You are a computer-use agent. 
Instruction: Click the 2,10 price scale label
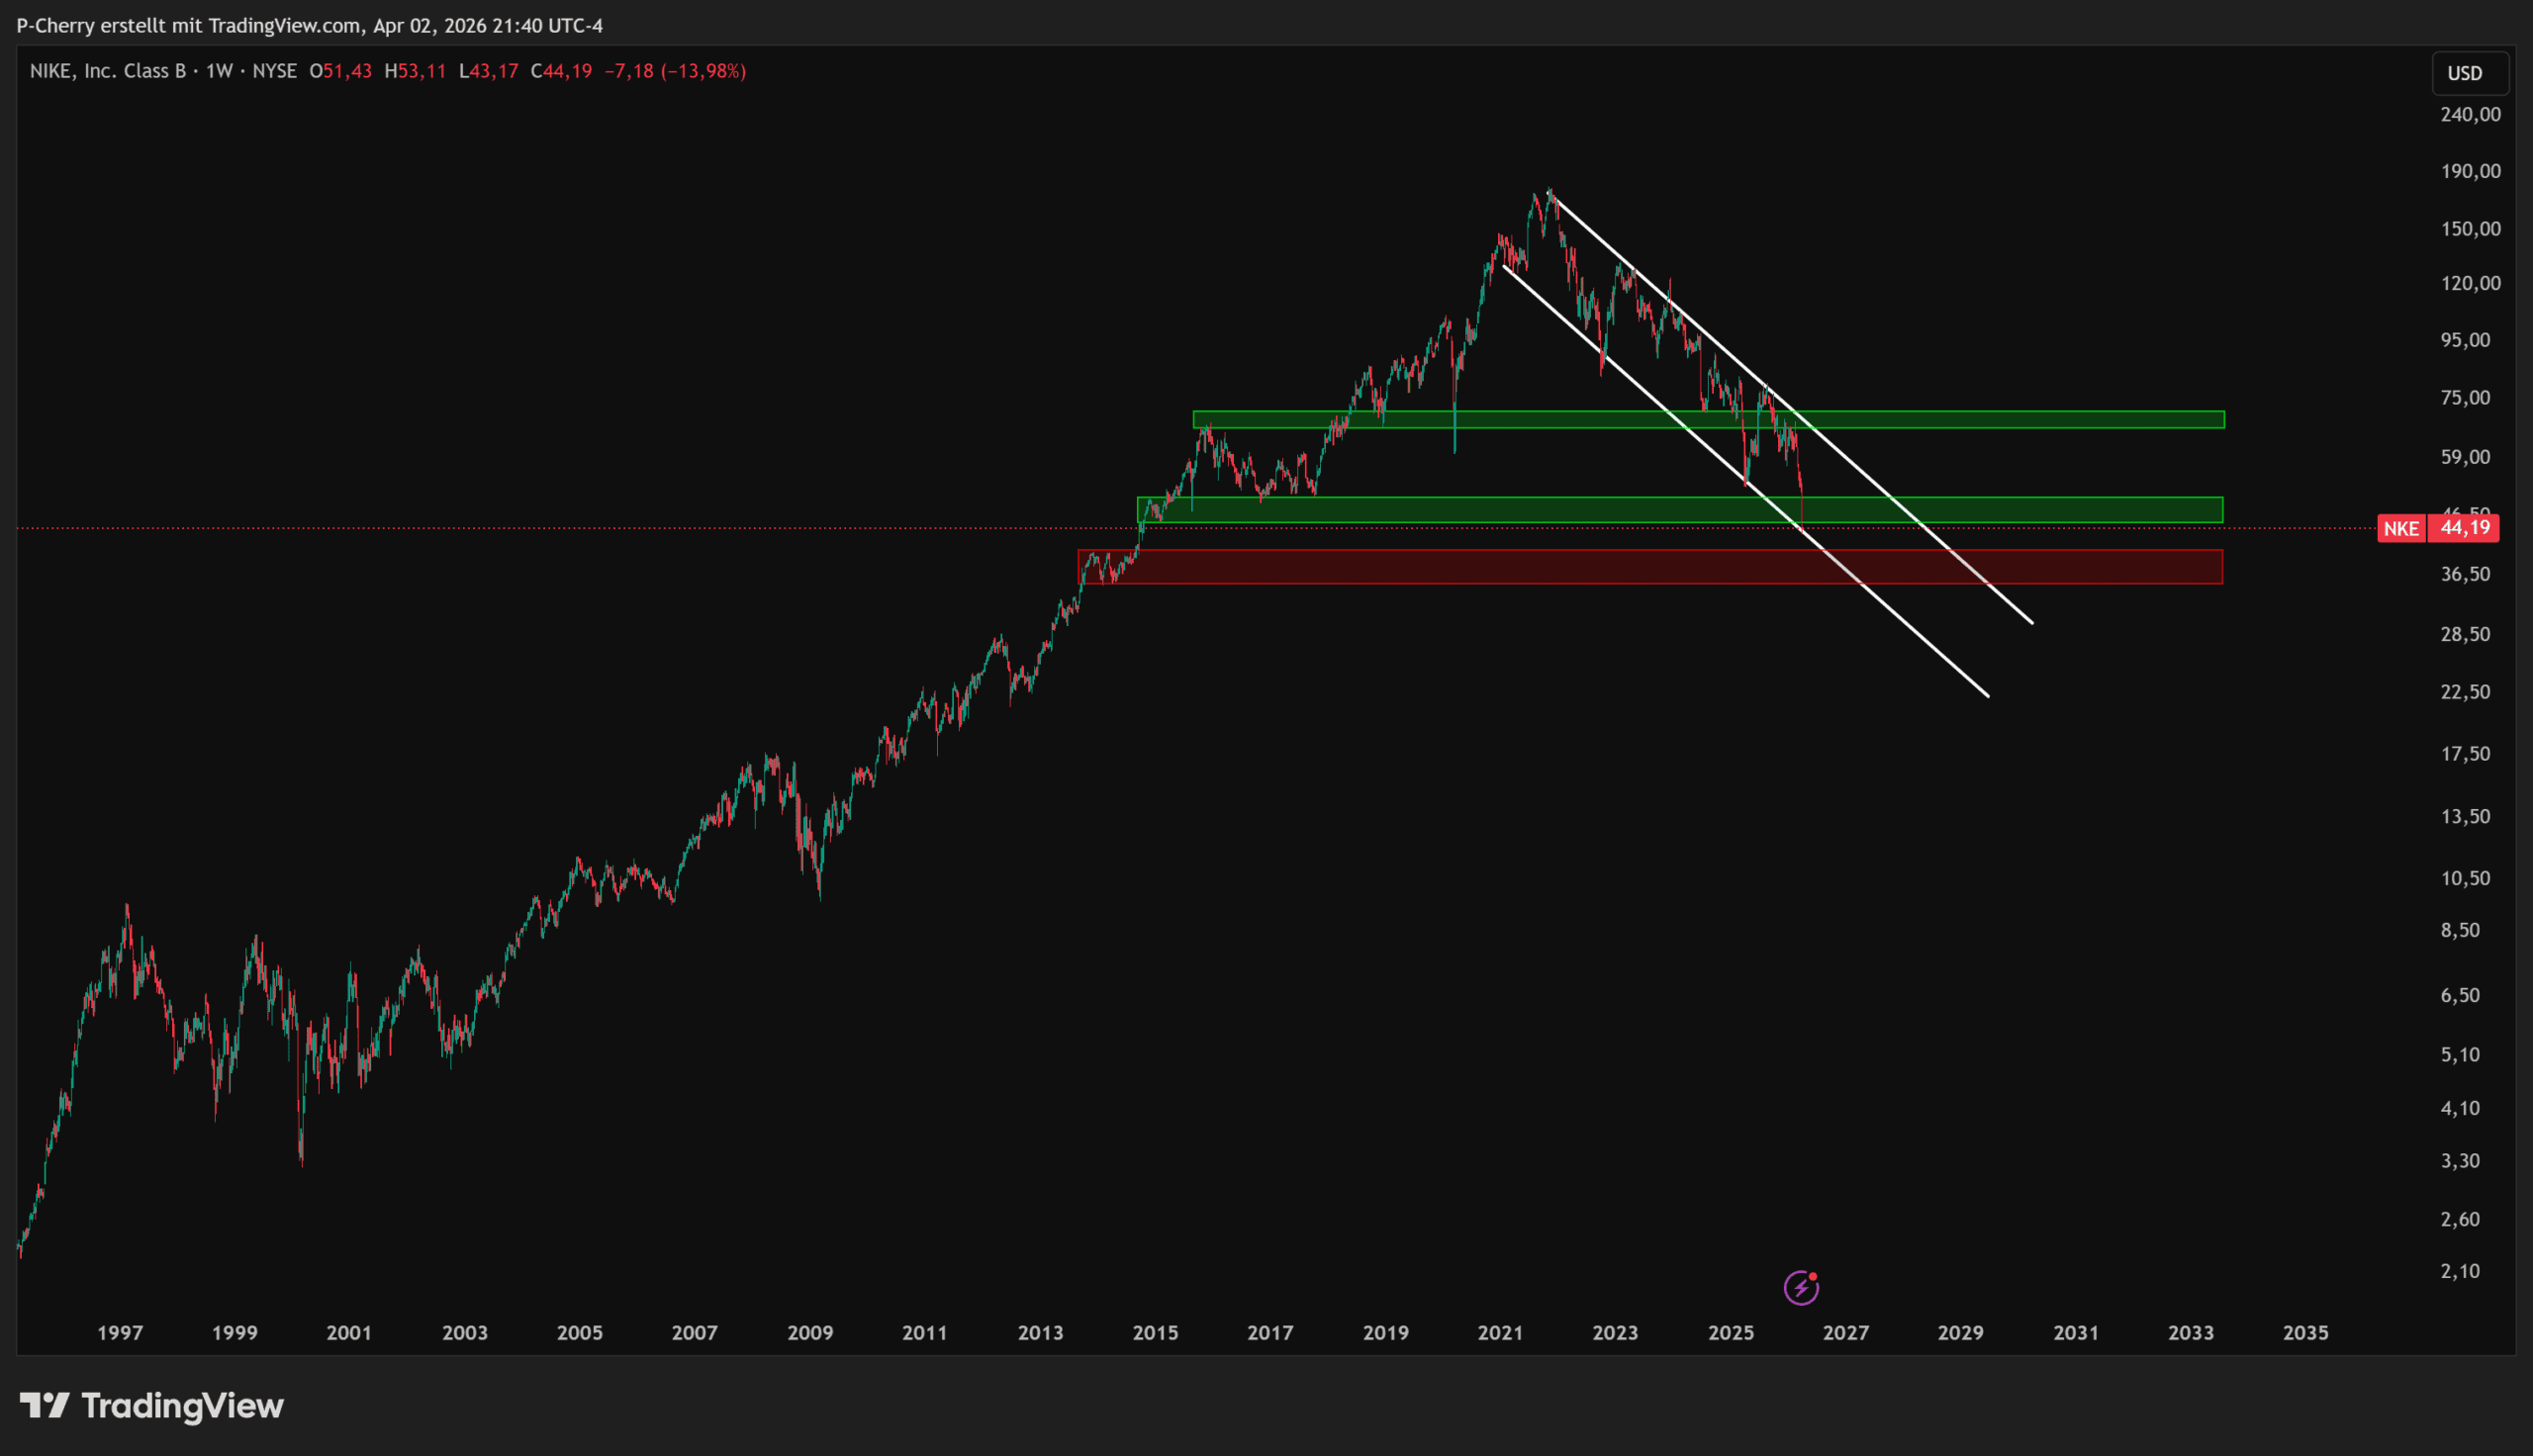2460,1272
